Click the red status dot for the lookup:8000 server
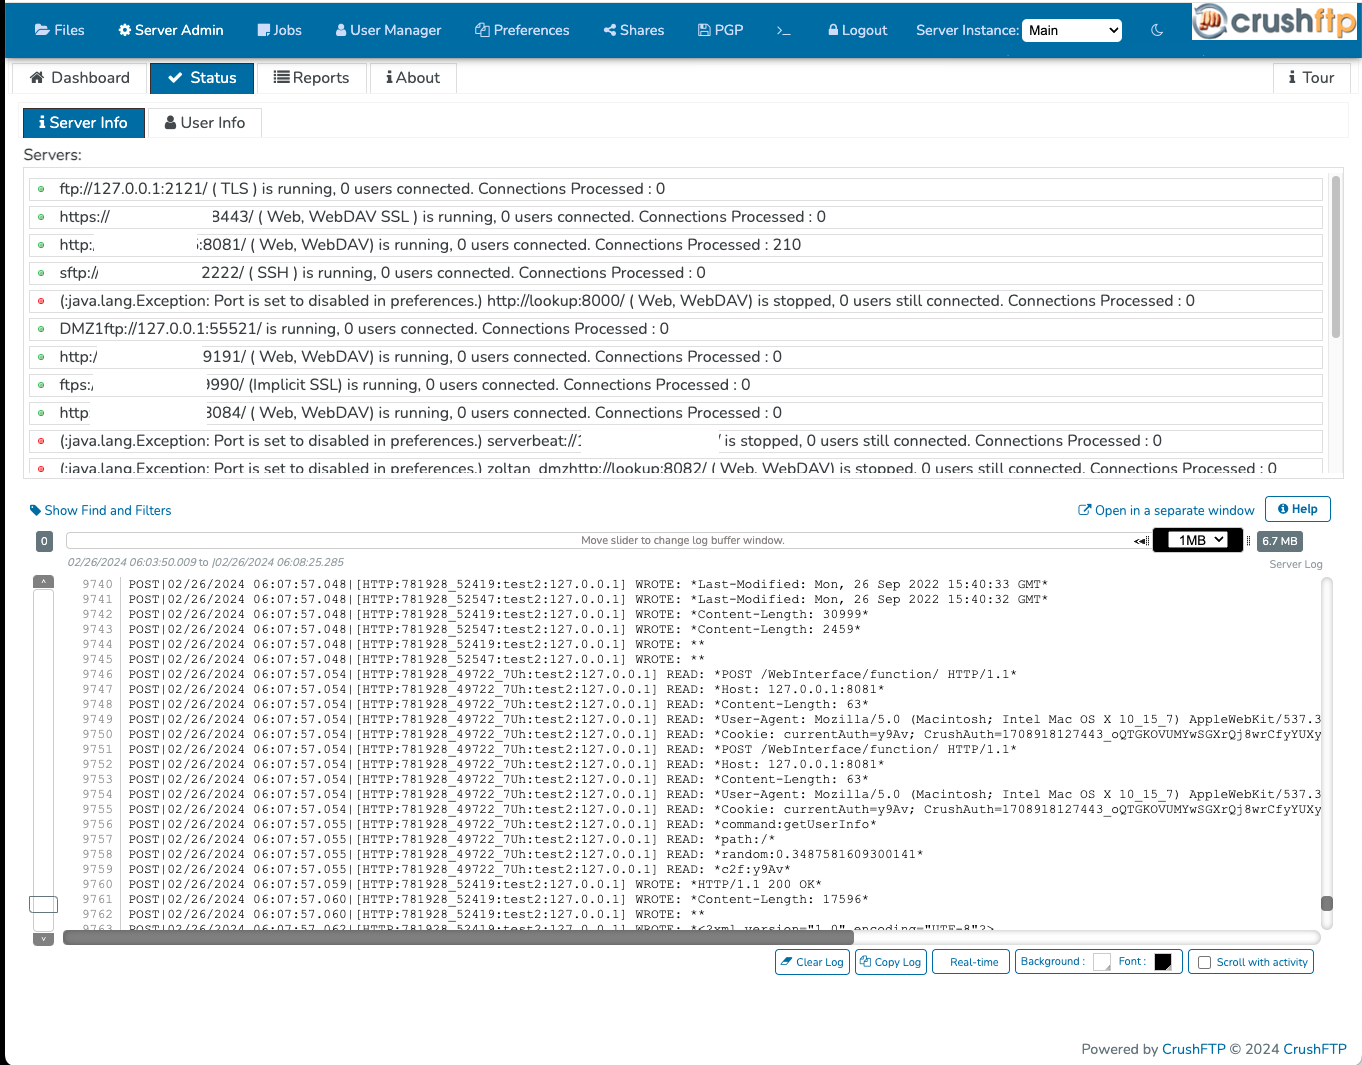The width and height of the screenshot is (1362, 1065). coord(41,301)
